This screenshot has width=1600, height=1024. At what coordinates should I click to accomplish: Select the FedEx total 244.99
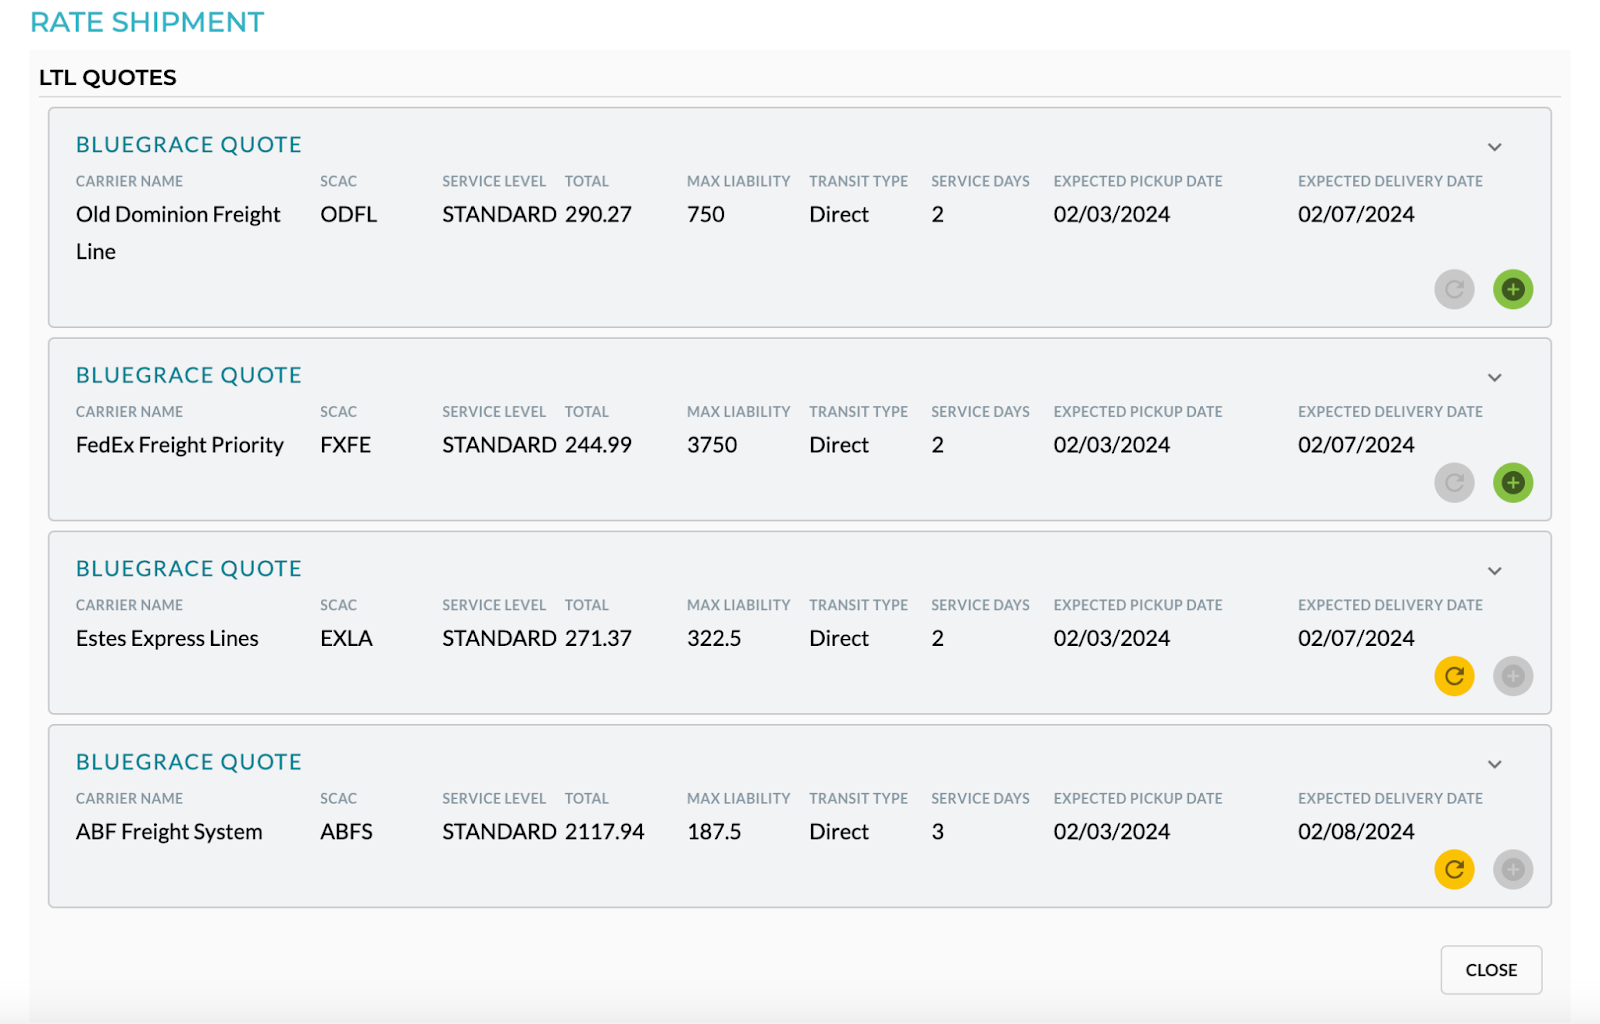click(598, 445)
